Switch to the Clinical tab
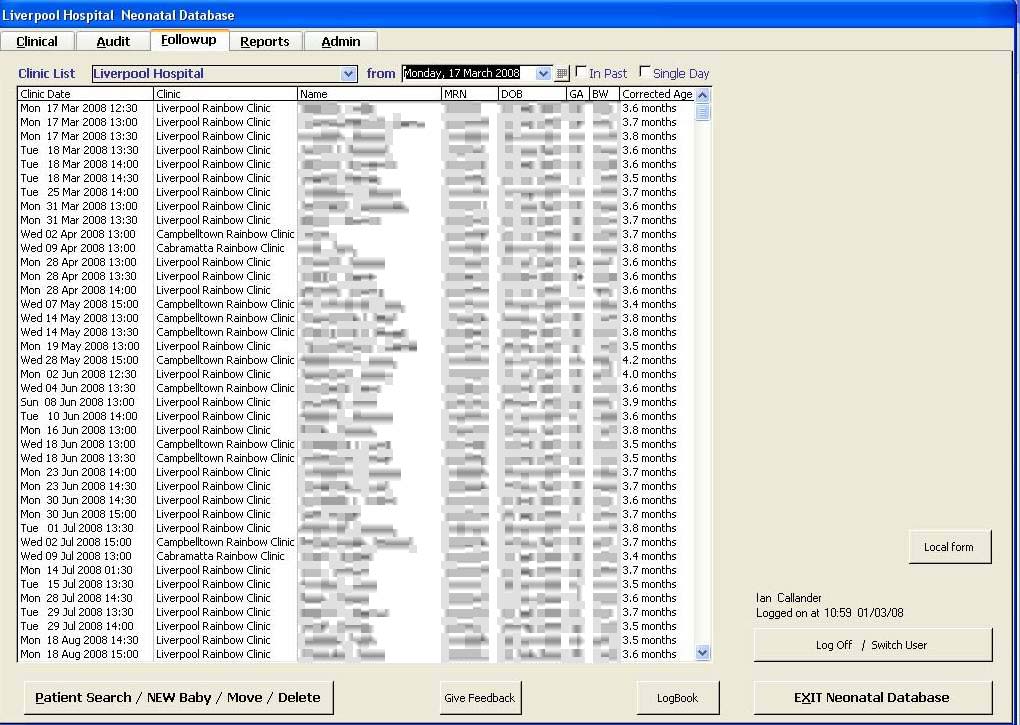 tap(37, 42)
